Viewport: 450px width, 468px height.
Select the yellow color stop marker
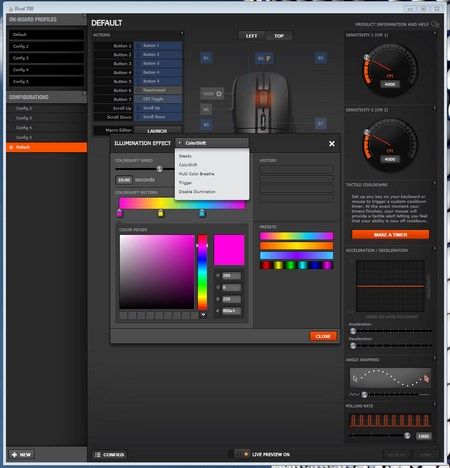161,213
